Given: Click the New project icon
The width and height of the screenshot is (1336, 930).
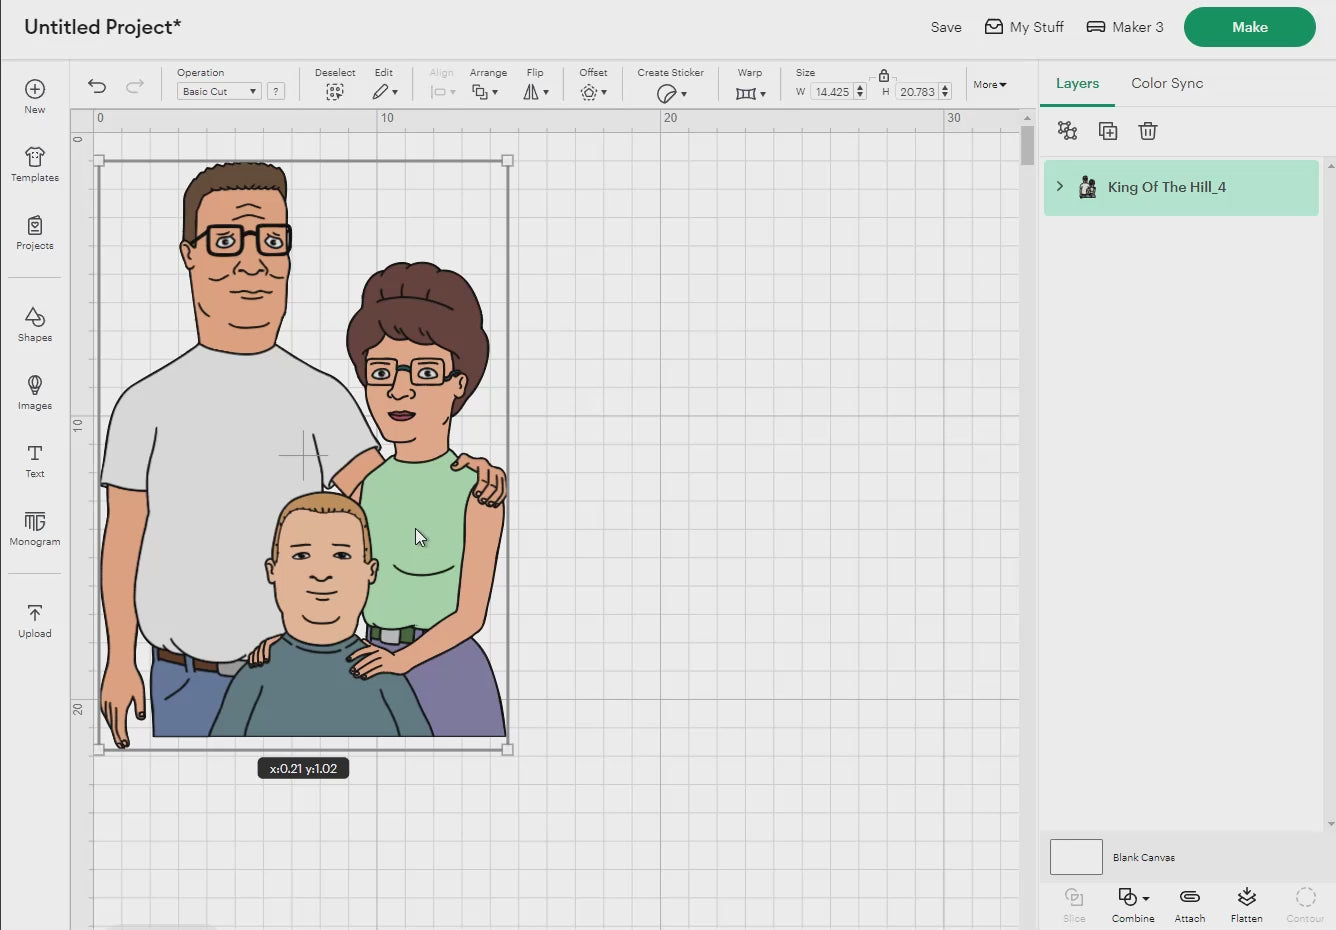Looking at the screenshot, I should coord(35,89).
